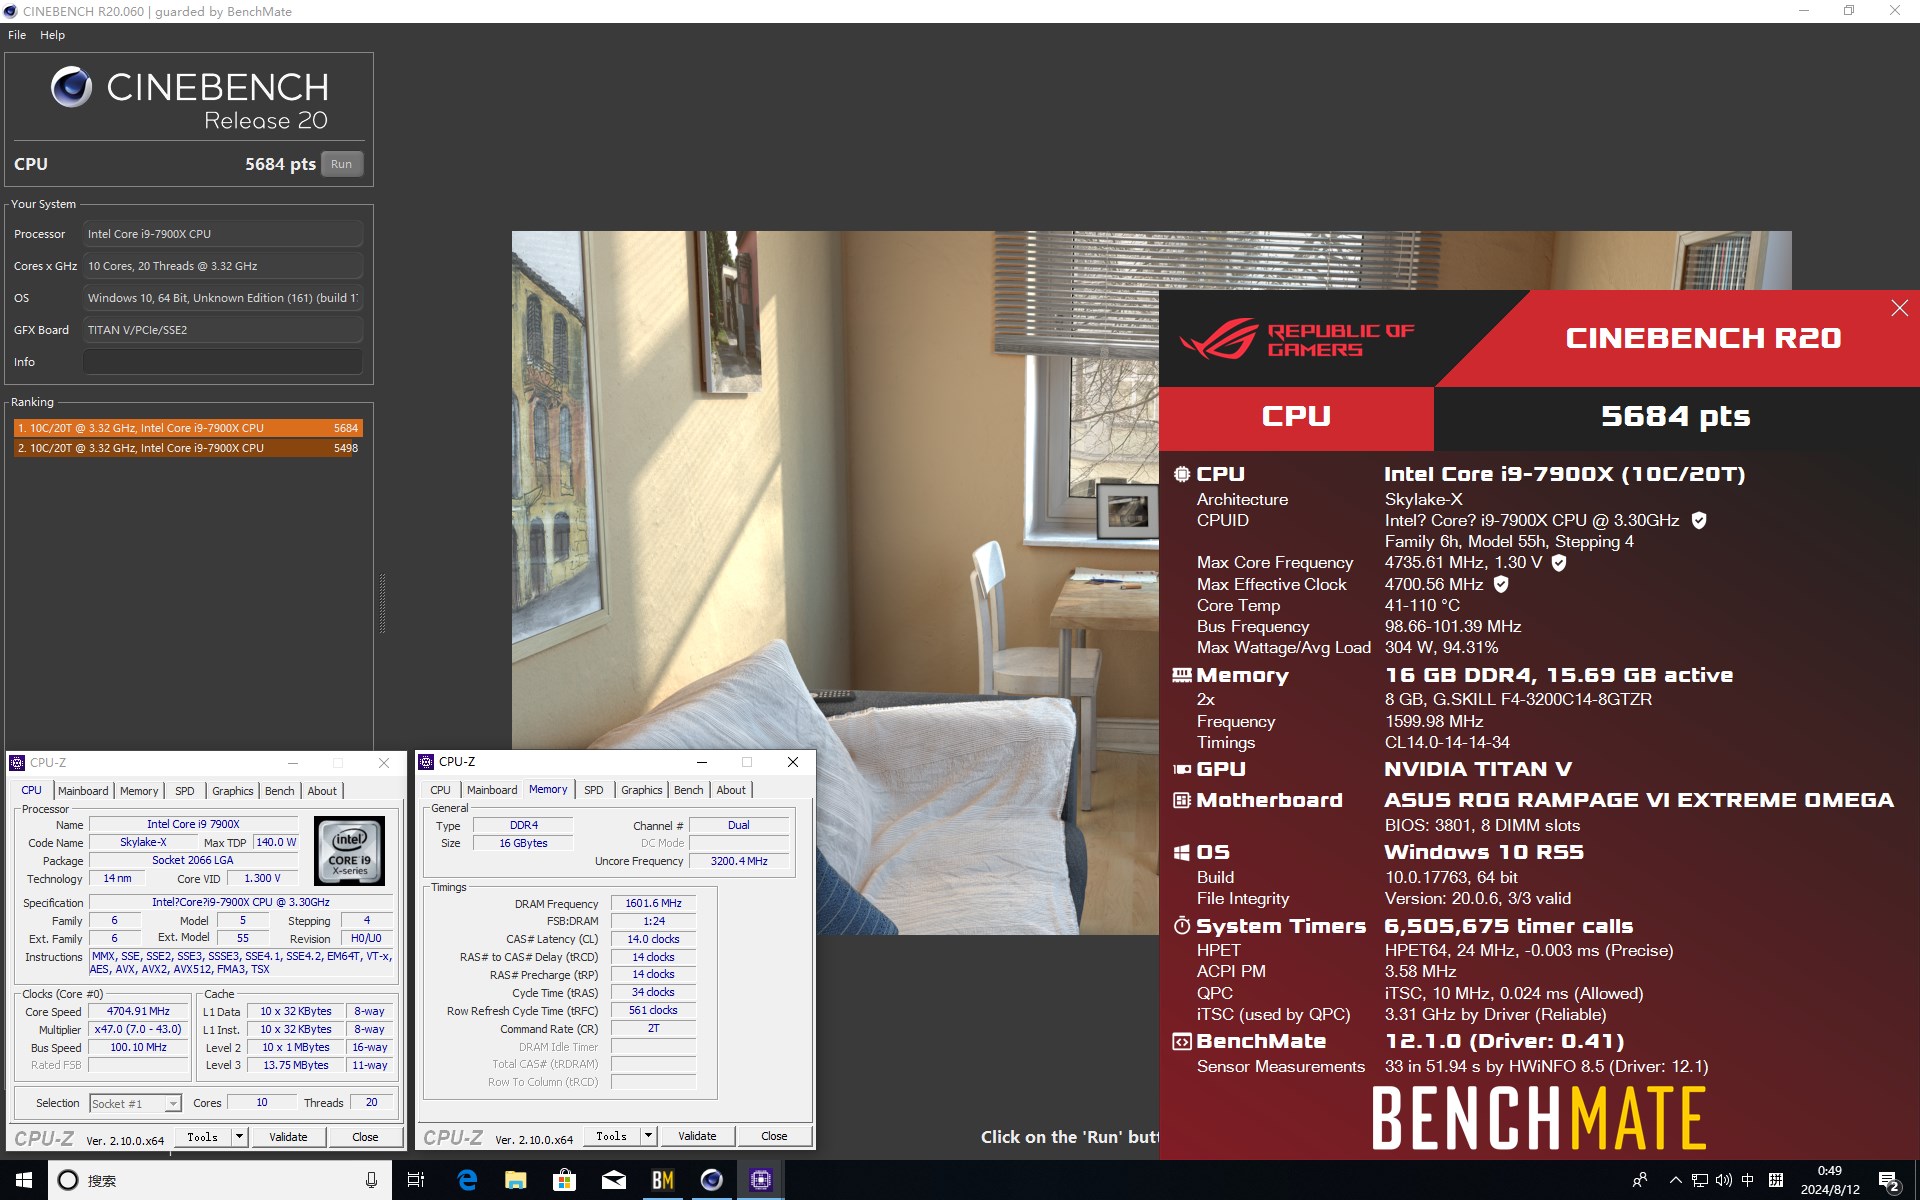Viewport: 1920px width, 1200px height.
Task: Switch to Mainboard tab in left CPU-Z window
Action: pyautogui.click(x=83, y=791)
